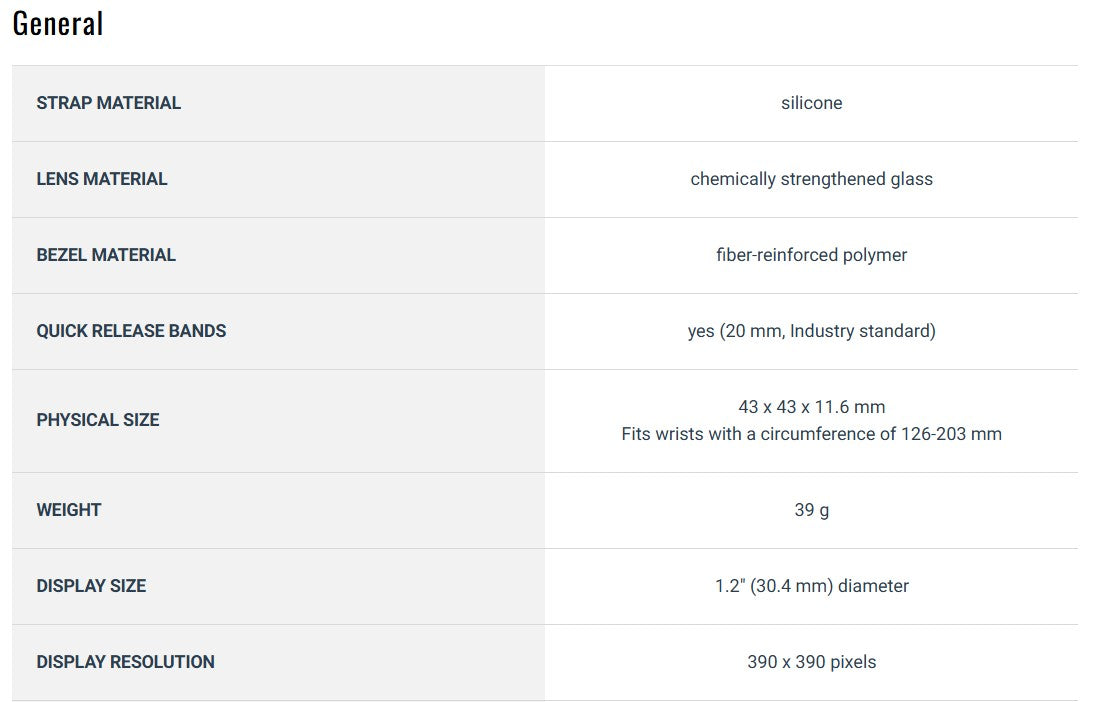Select the DISPLAY SIZE row label
Screen dimensions: 1093x702
click(x=91, y=586)
